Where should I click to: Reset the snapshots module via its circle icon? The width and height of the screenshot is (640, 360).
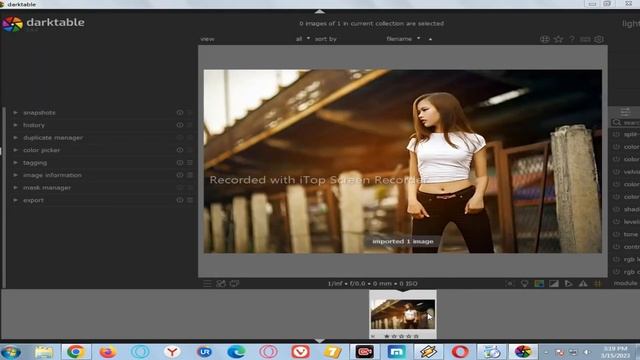[180, 113]
